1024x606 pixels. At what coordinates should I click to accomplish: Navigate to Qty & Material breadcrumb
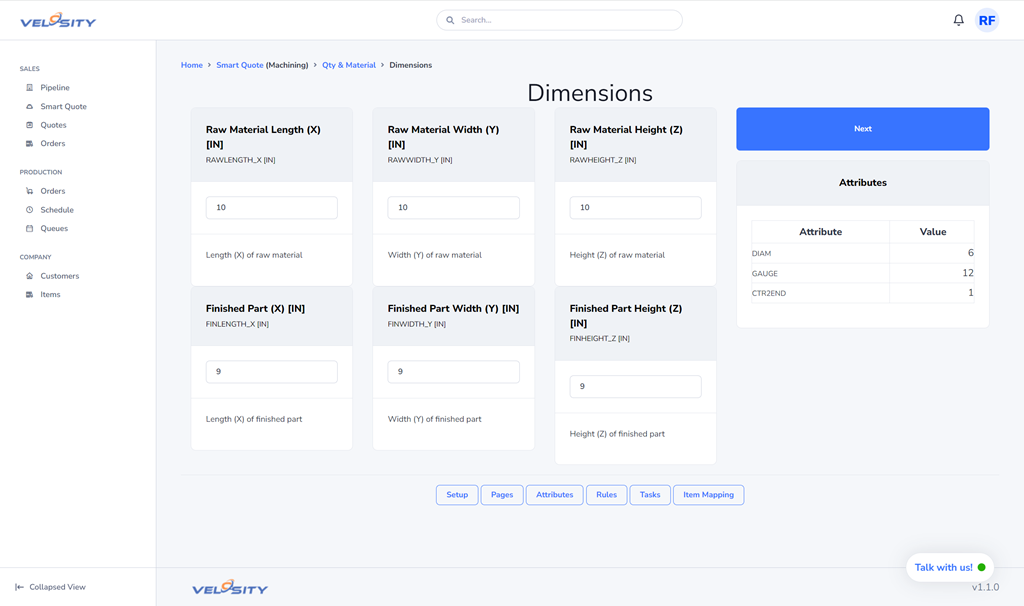(x=349, y=65)
